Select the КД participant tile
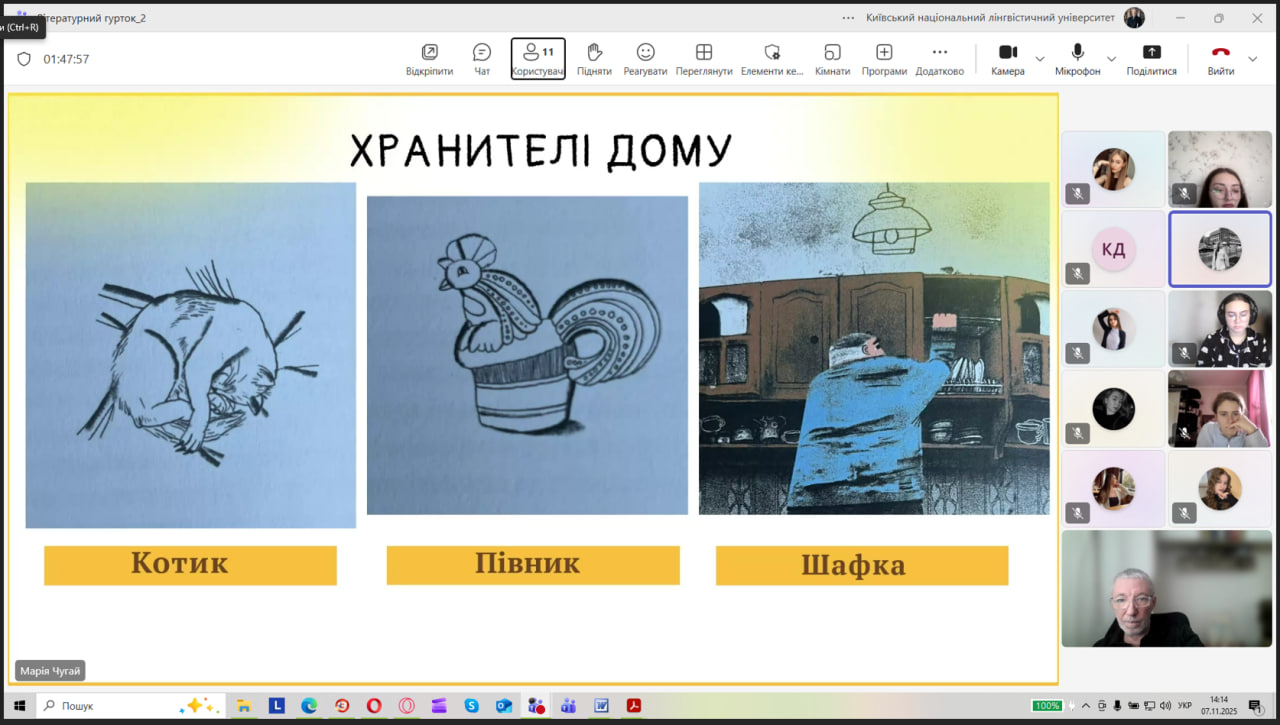Image resolution: width=1280 pixels, height=725 pixels. coord(1113,249)
